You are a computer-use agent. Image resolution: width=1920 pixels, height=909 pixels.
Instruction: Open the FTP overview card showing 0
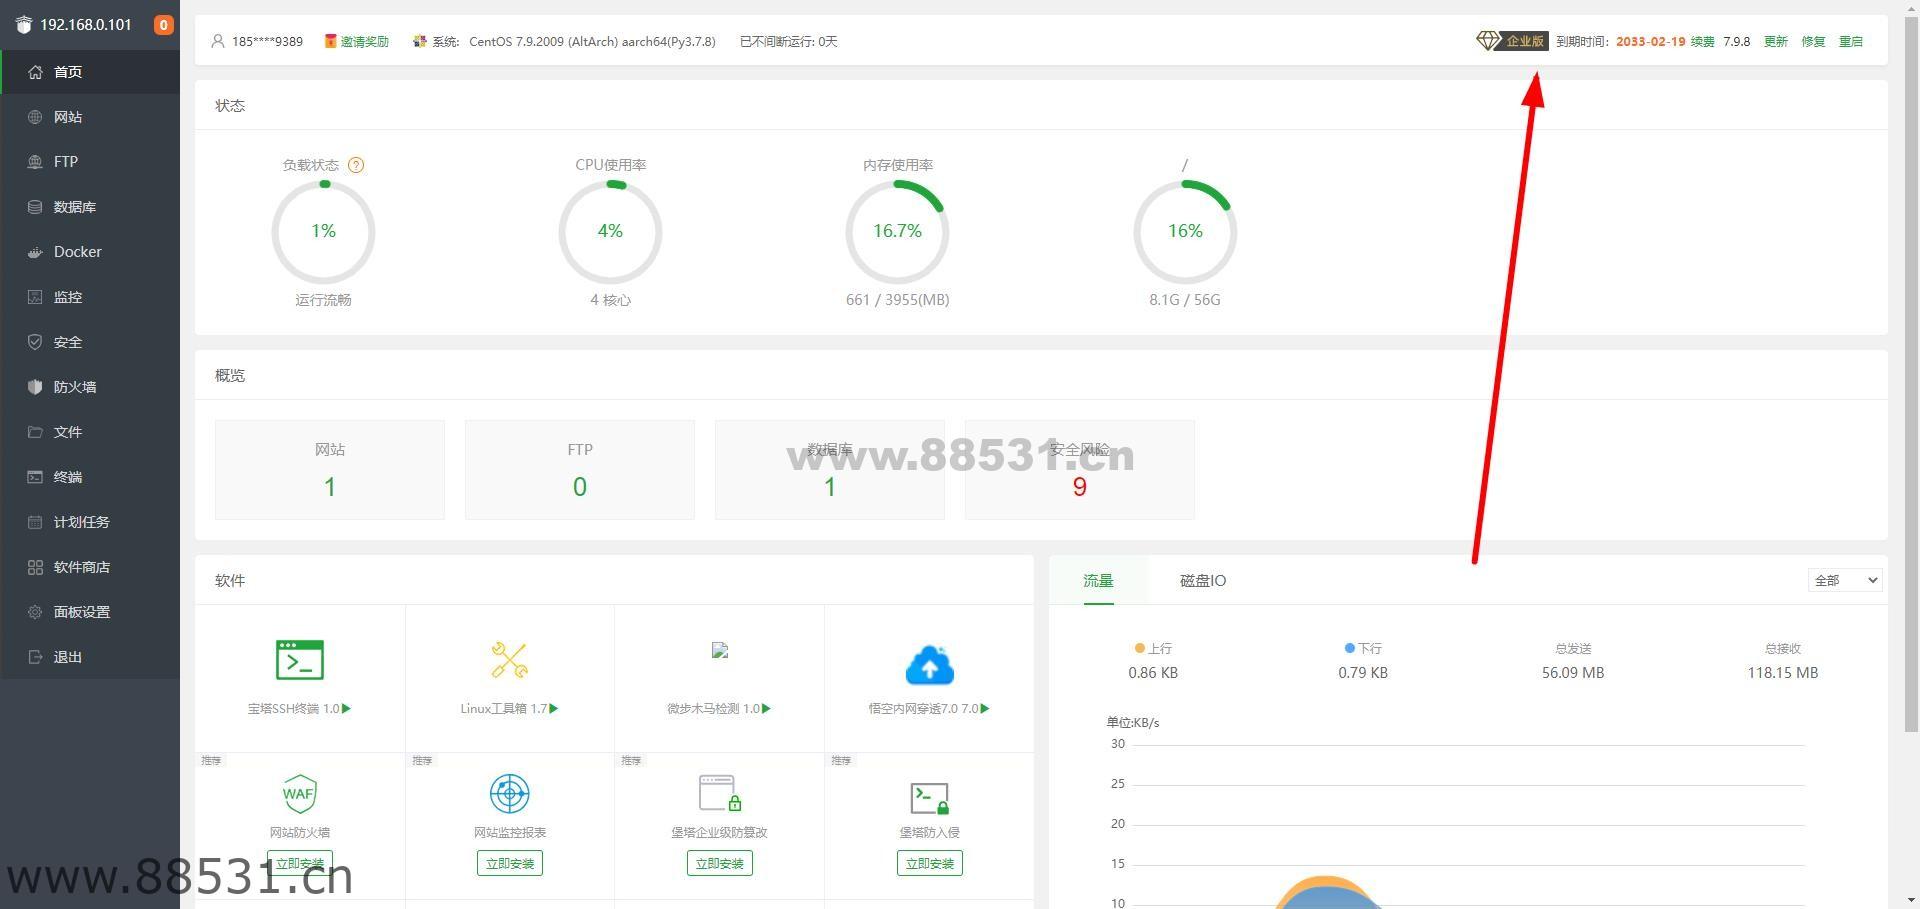coord(580,470)
